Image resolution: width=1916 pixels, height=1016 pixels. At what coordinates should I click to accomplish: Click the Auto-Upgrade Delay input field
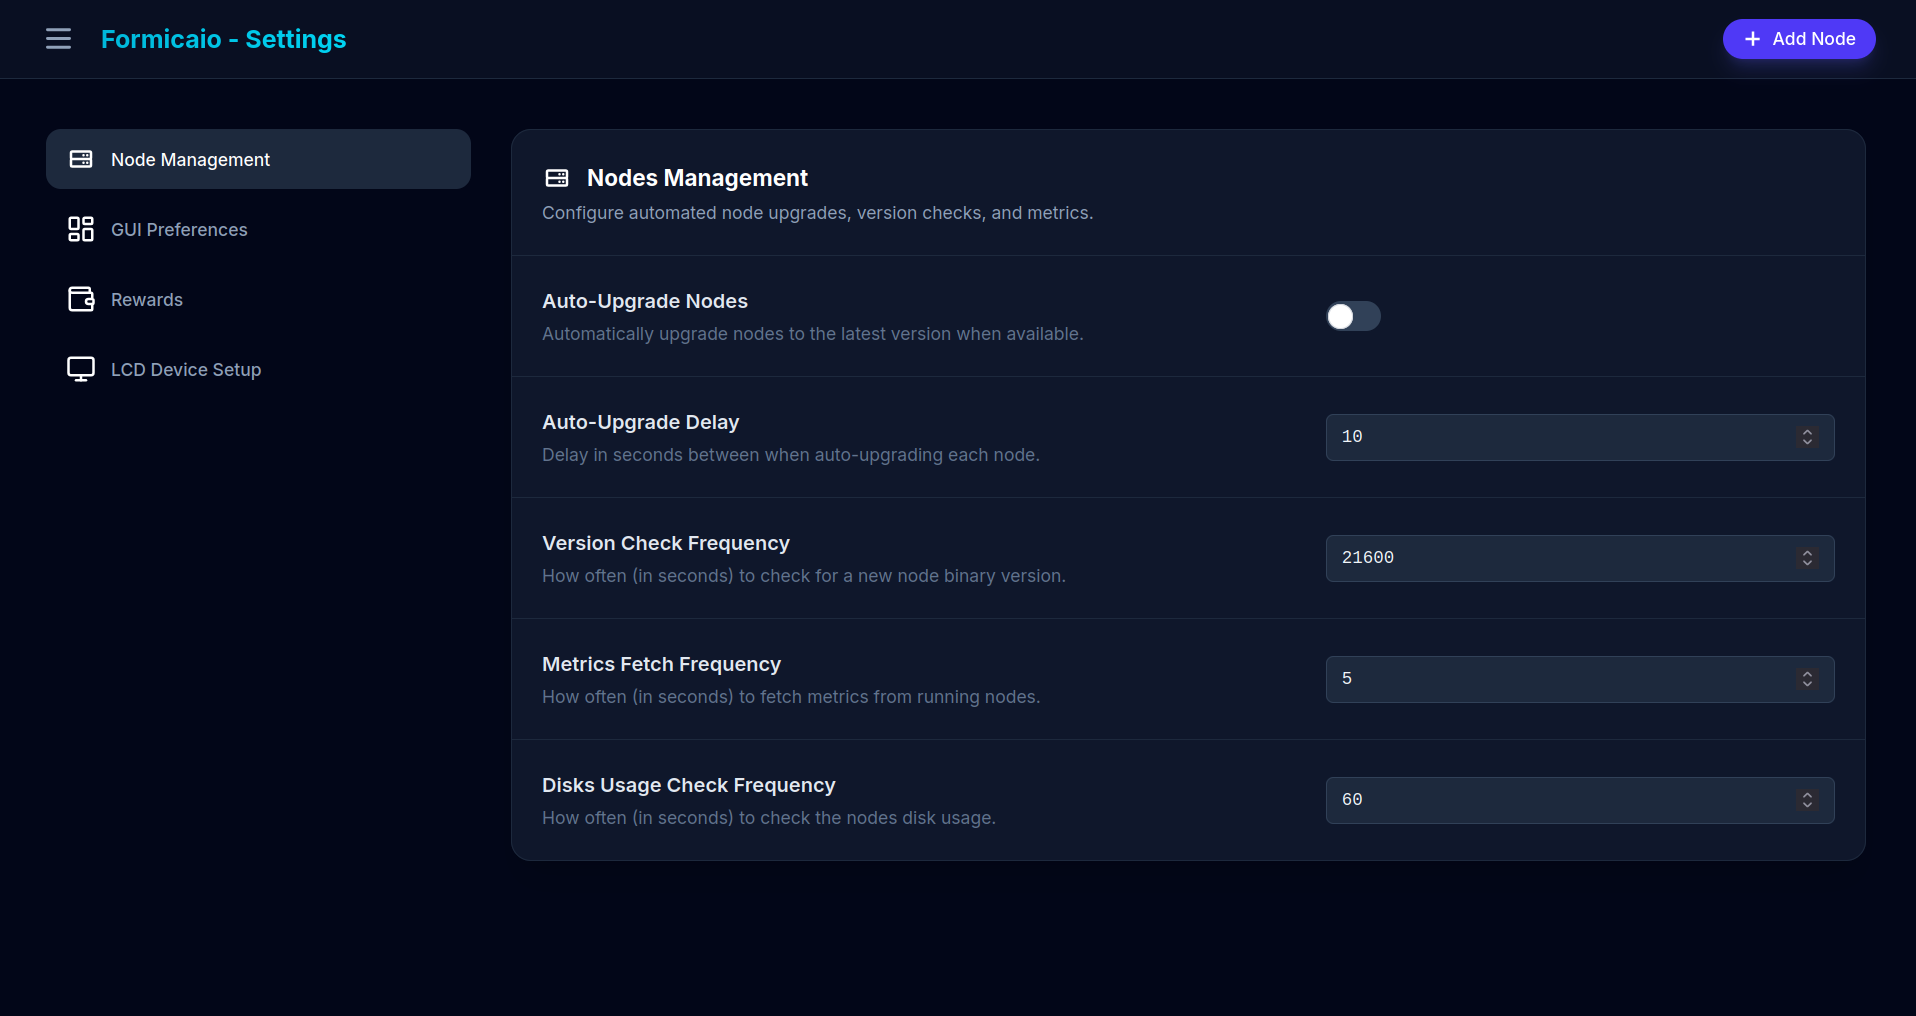click(1580, 437)
